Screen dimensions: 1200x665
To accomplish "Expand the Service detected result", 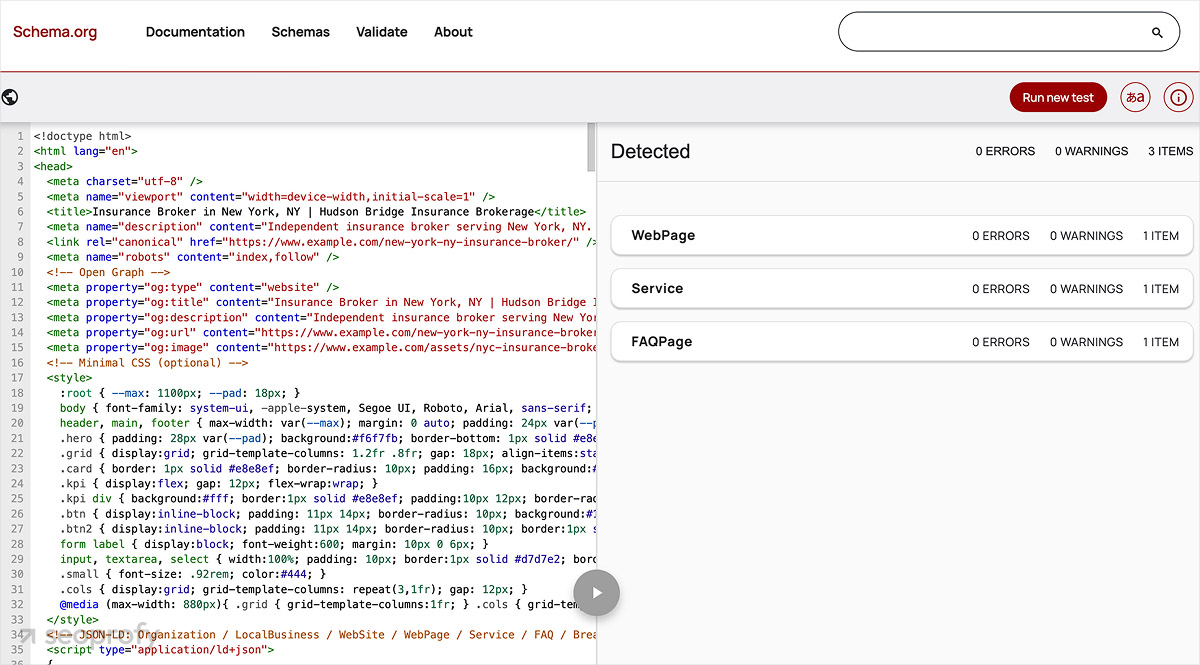I will [900, 288].
